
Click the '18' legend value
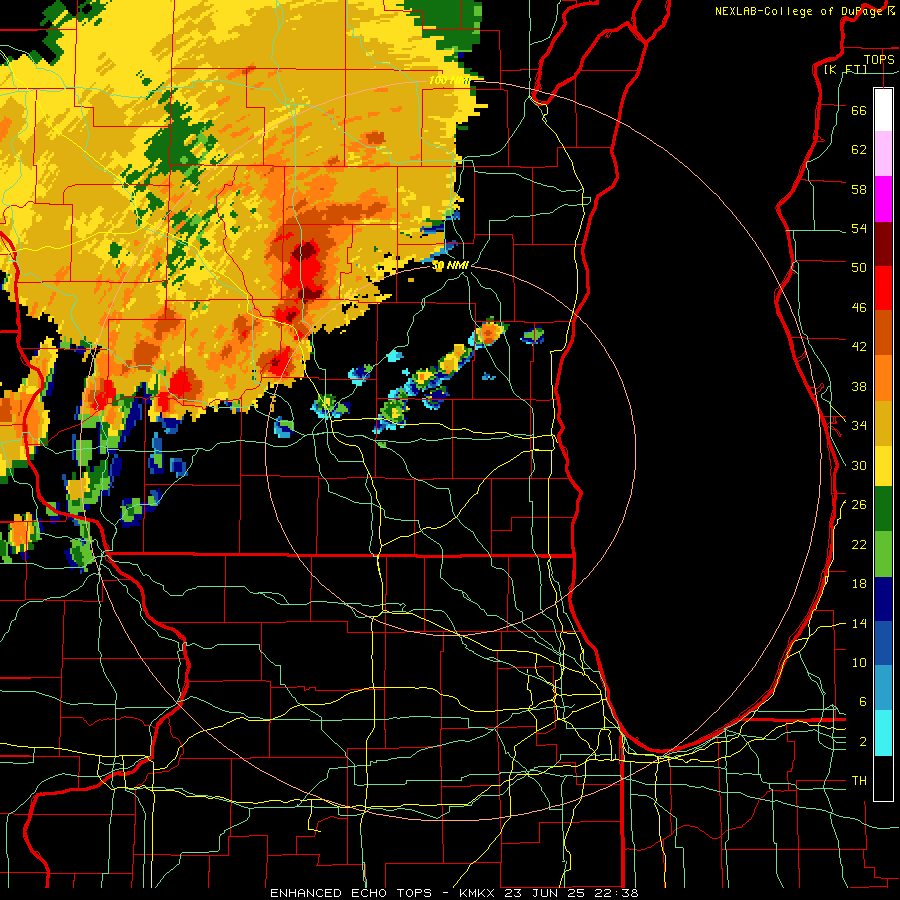pyautogui.click(x=859, y=584)
